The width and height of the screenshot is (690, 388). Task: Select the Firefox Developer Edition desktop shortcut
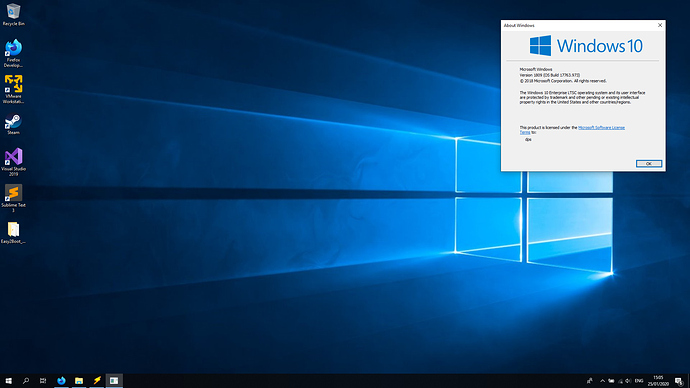click(13, 53)
